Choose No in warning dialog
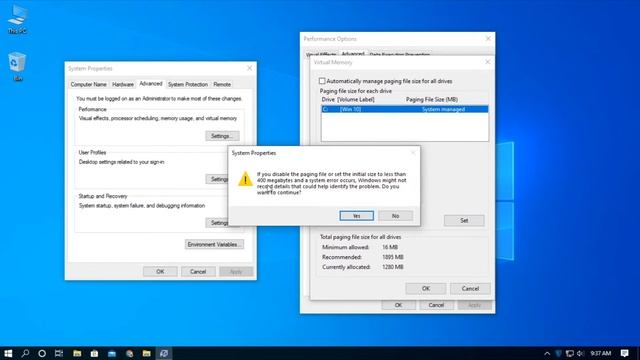This screenshot has height=360, width=640. tap(396, 216)
